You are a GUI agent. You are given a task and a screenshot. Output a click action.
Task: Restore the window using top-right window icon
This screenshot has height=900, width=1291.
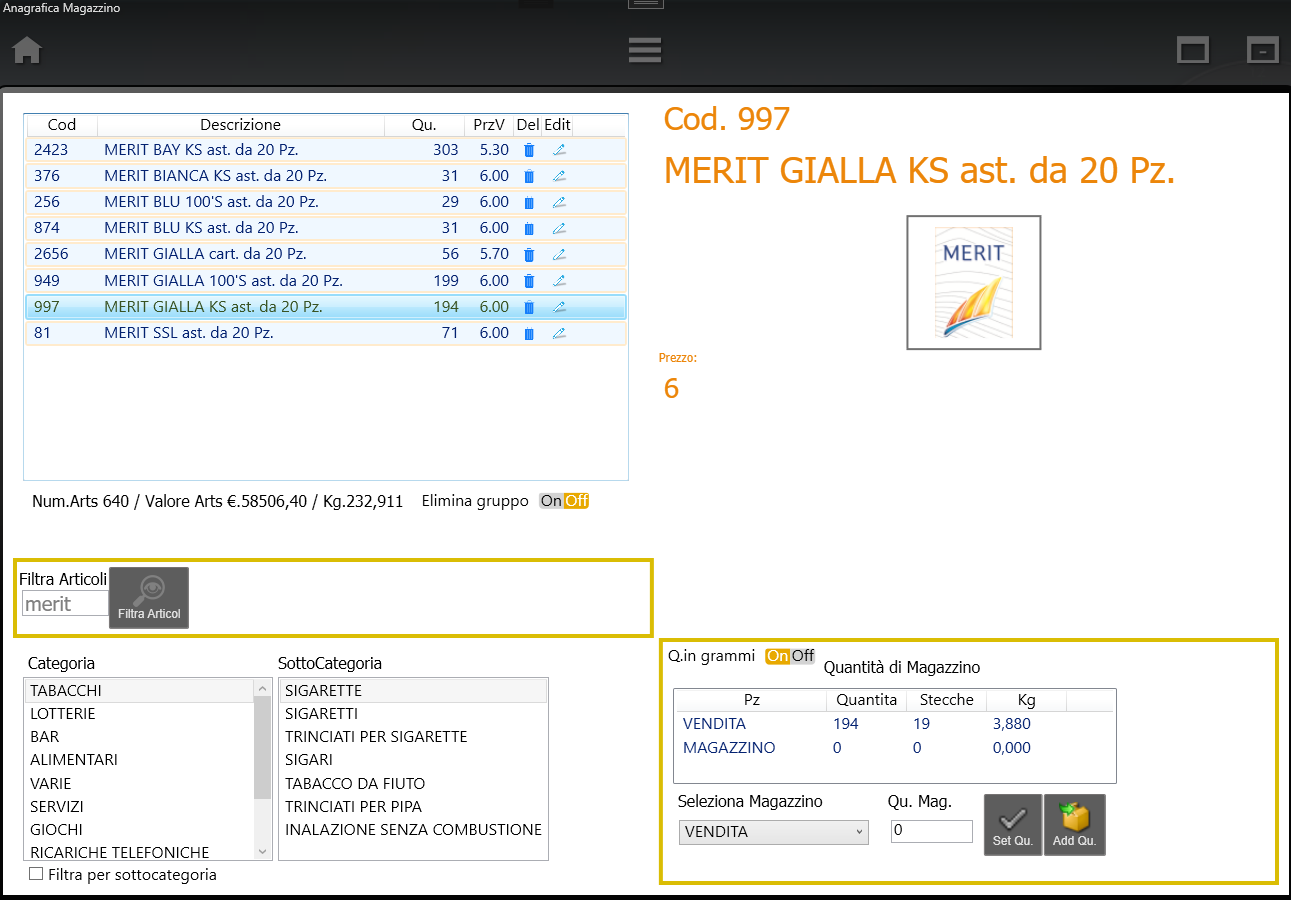pyautogui.click(x=1193, y=50)
